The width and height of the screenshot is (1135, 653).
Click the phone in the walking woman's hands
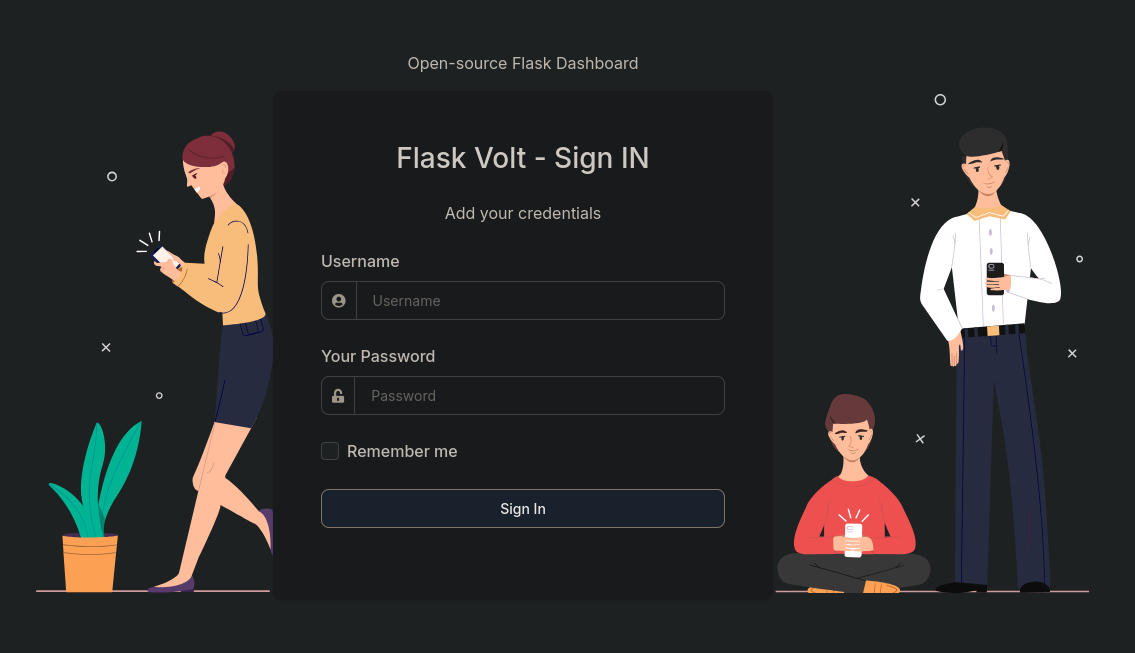click(x=164, y=256)
